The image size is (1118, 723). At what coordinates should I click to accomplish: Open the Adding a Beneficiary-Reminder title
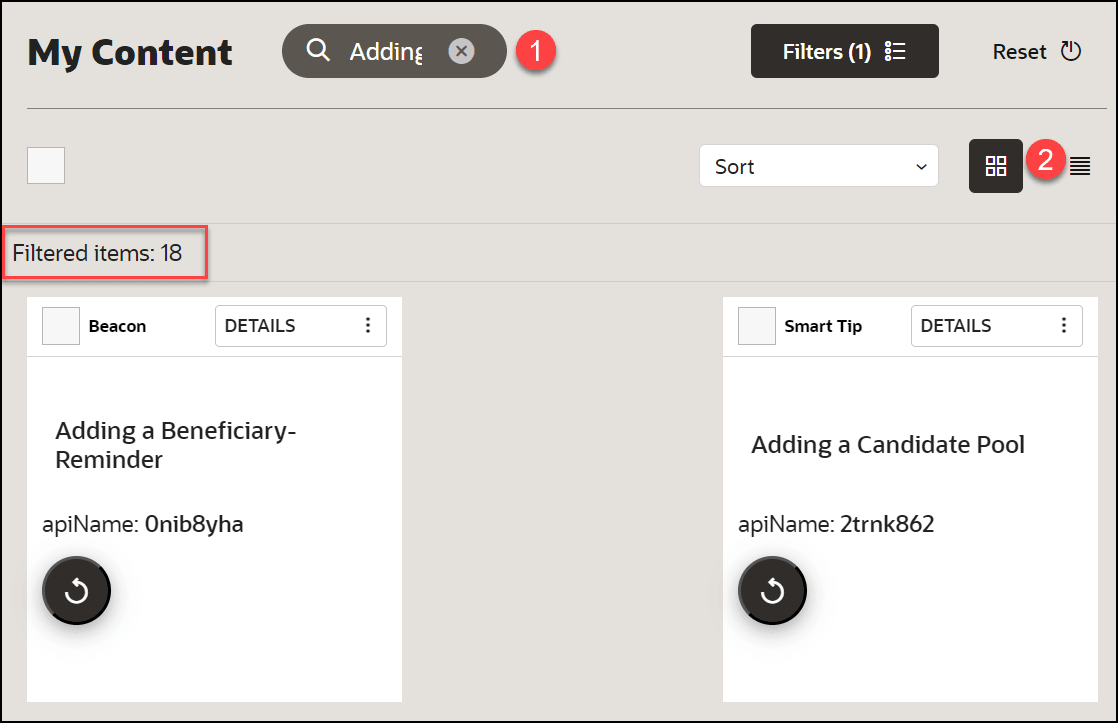(x=176, y=445)
